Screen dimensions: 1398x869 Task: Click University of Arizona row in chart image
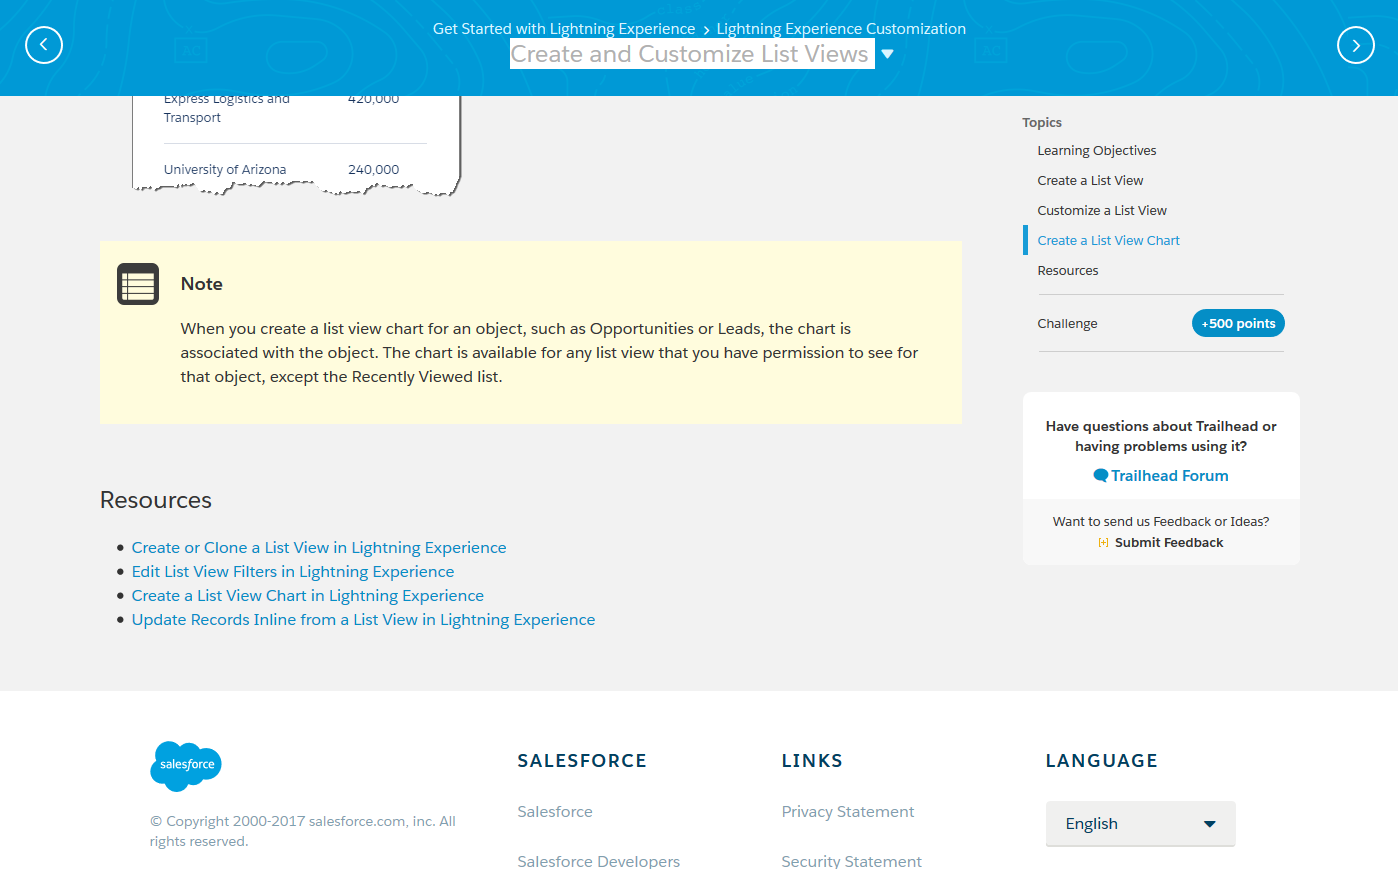pos(225,170)
